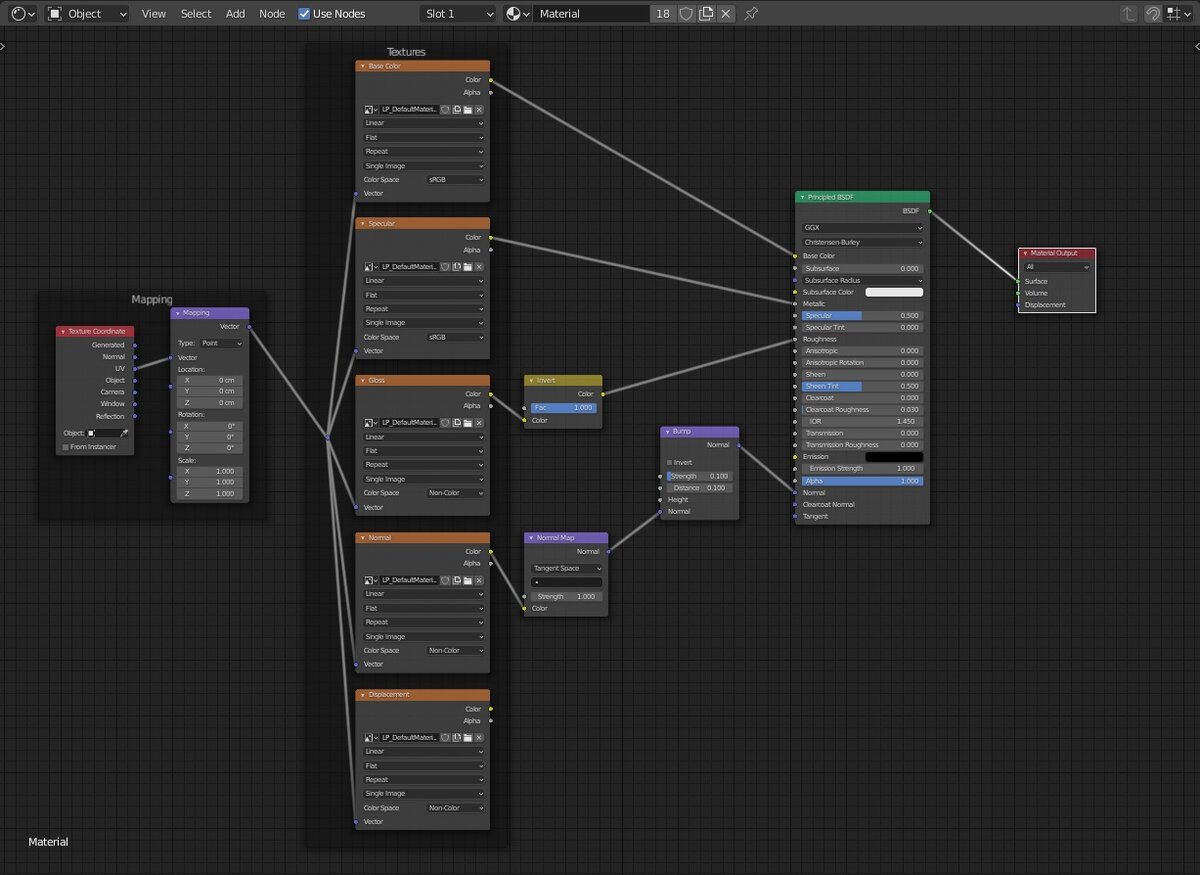Click the Material user count 18
The width and height of the screenshot is (1200, 875).
pos(663,14)
